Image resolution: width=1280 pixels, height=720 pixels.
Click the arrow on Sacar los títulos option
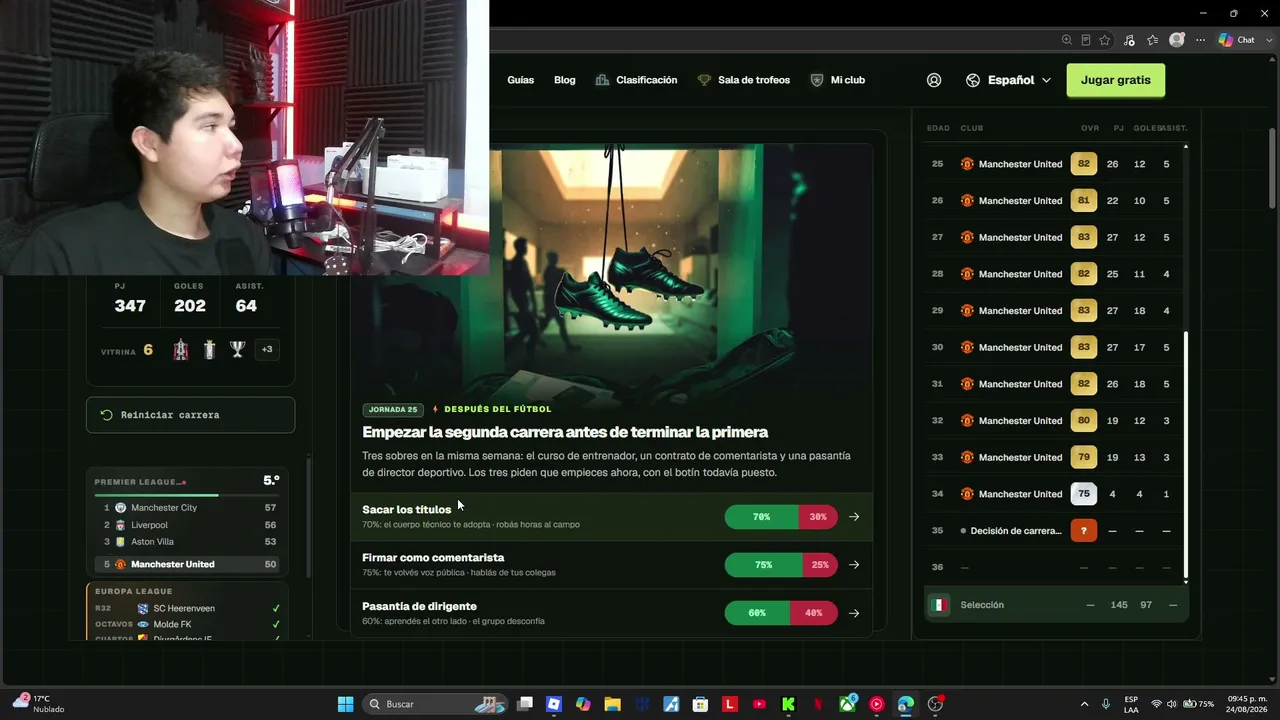(854, 517)
